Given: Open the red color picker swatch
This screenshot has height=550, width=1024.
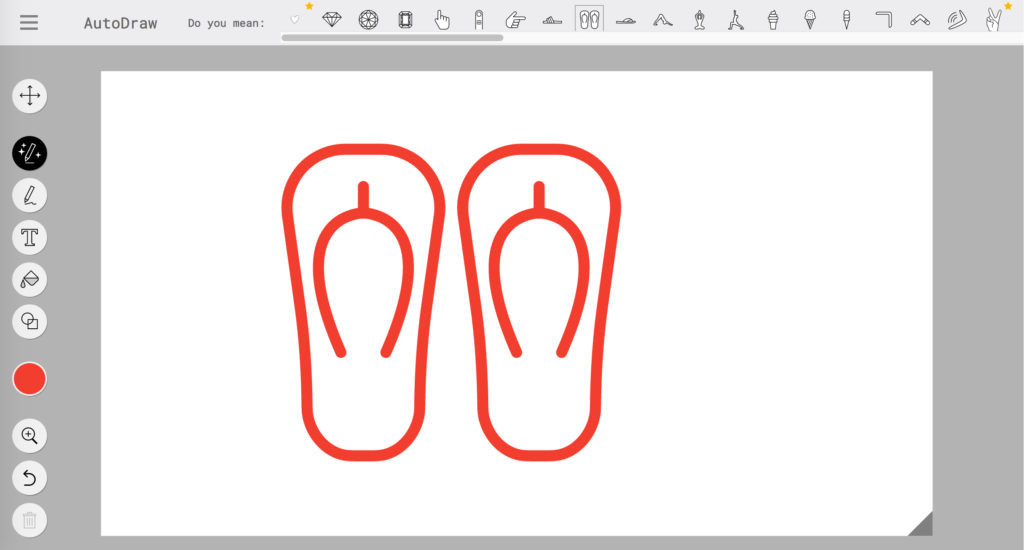Looking at the screenshot, I should coord(29,379).
